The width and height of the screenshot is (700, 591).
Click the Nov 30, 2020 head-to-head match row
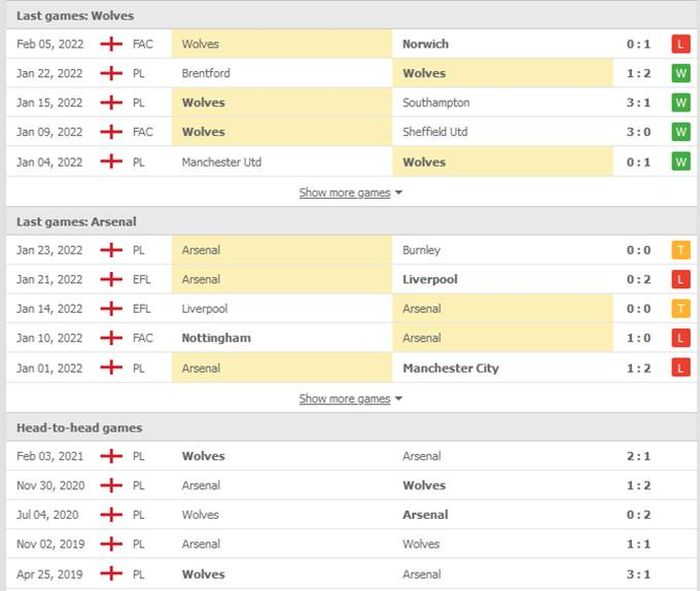[351, 485]
